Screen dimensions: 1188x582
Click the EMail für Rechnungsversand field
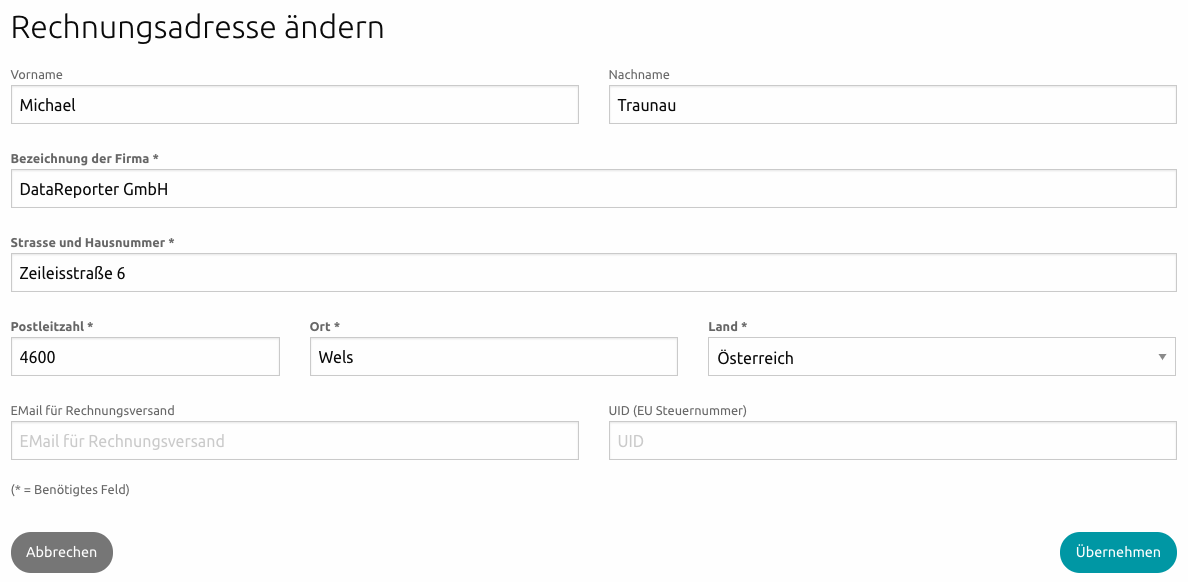294,440
